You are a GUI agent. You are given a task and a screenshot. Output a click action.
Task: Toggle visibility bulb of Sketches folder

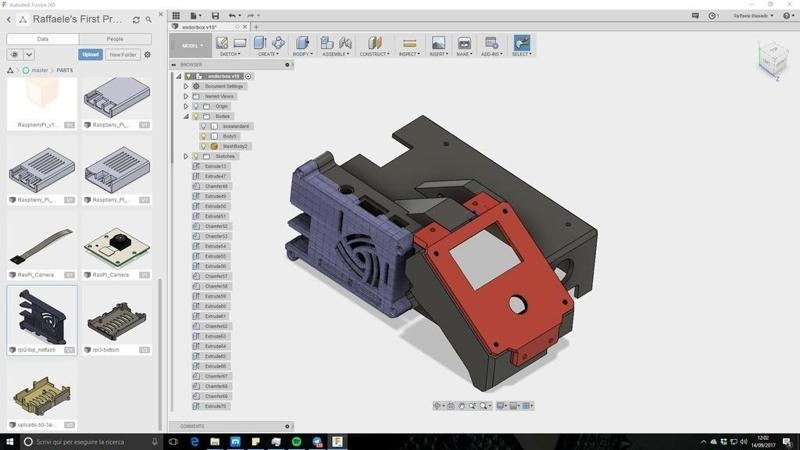click(x=196, y=156)
